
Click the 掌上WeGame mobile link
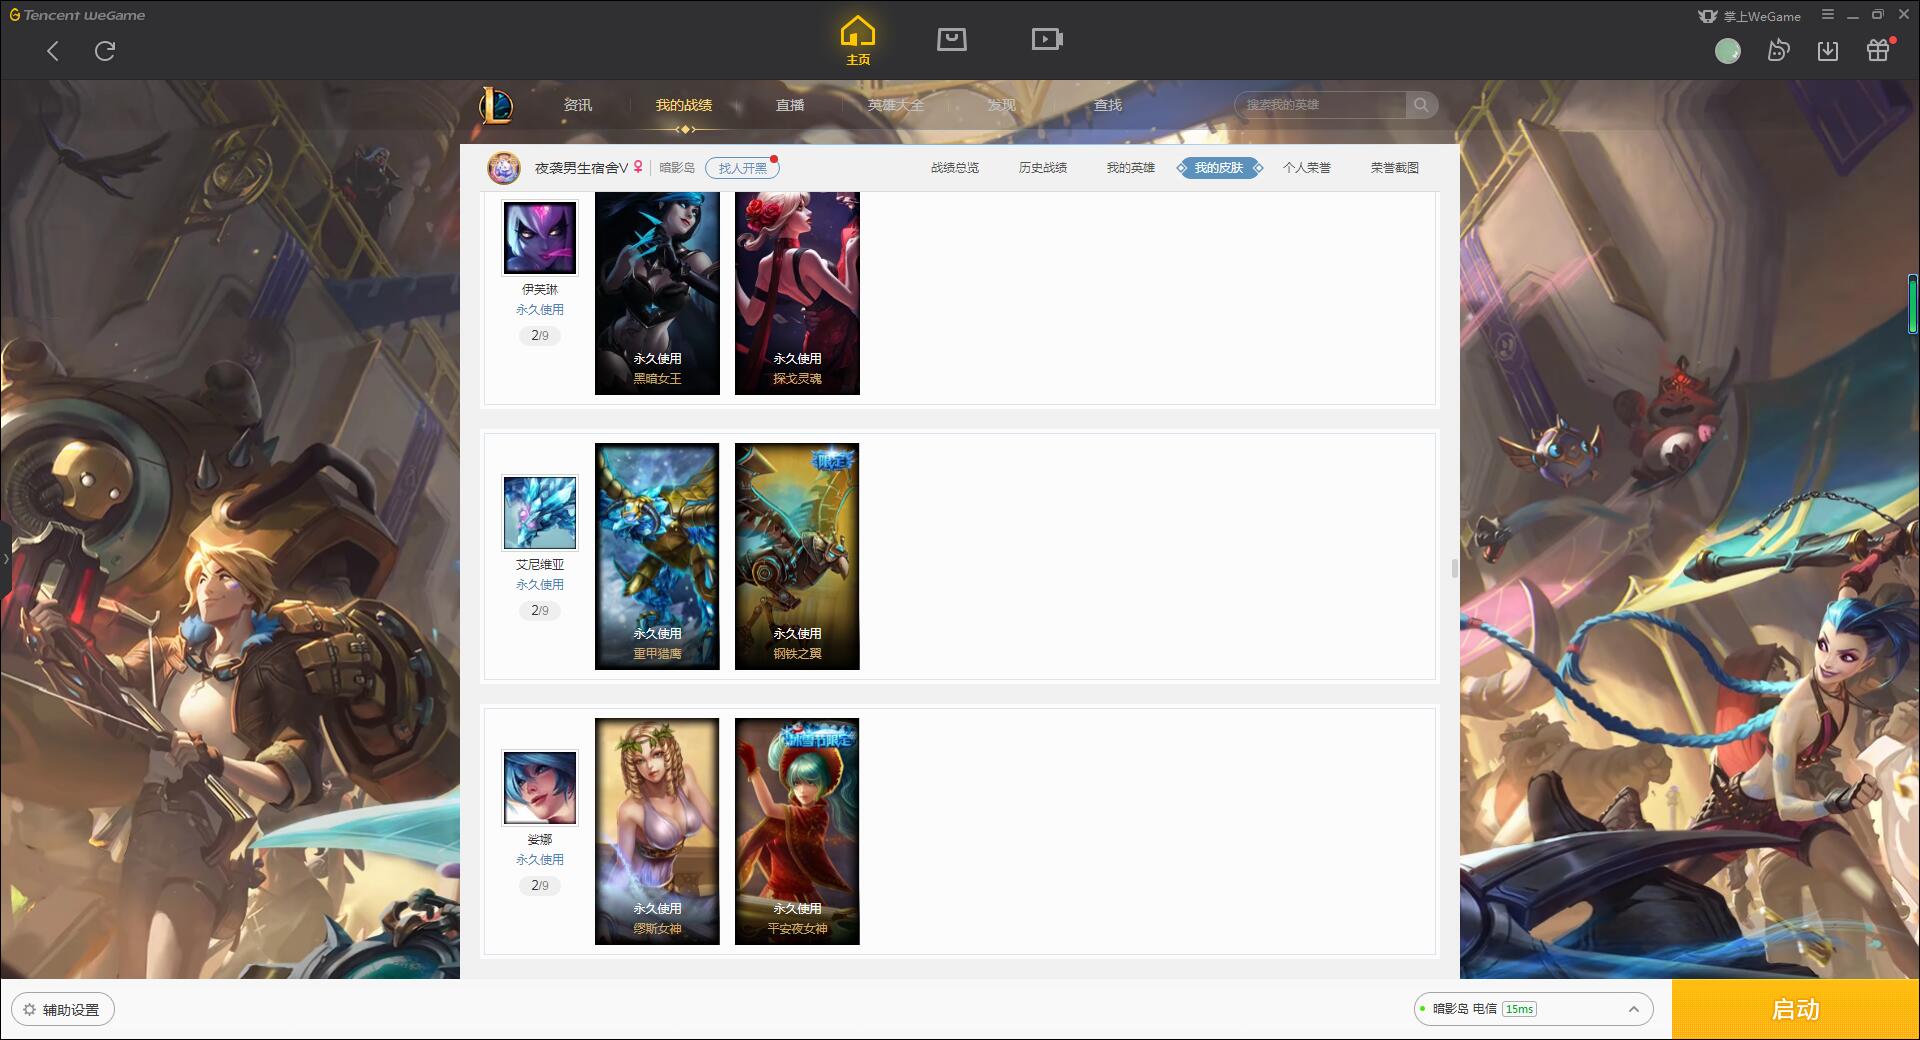(x=1749, y=16)
